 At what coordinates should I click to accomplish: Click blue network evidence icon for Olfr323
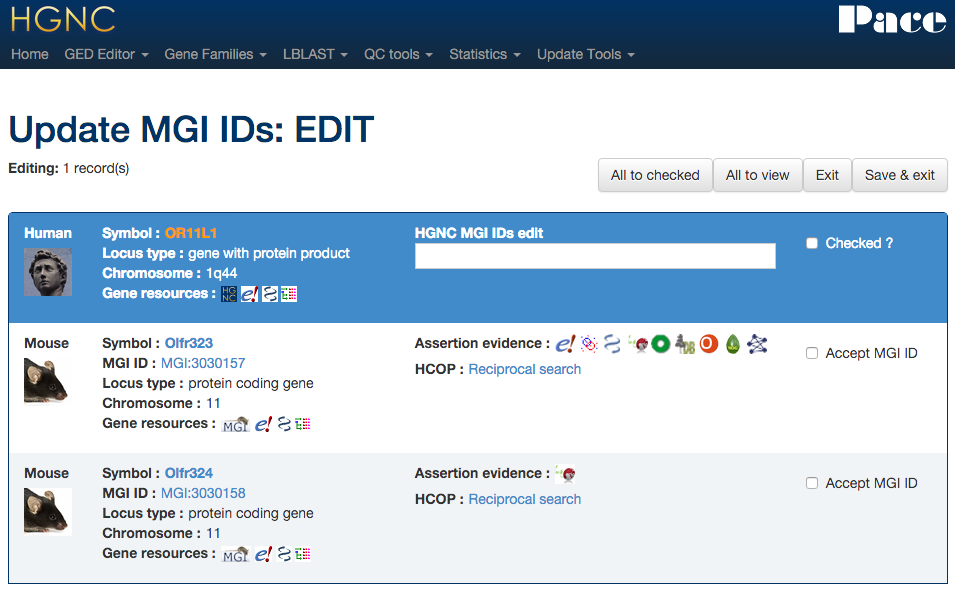click(x=758, y=344)
